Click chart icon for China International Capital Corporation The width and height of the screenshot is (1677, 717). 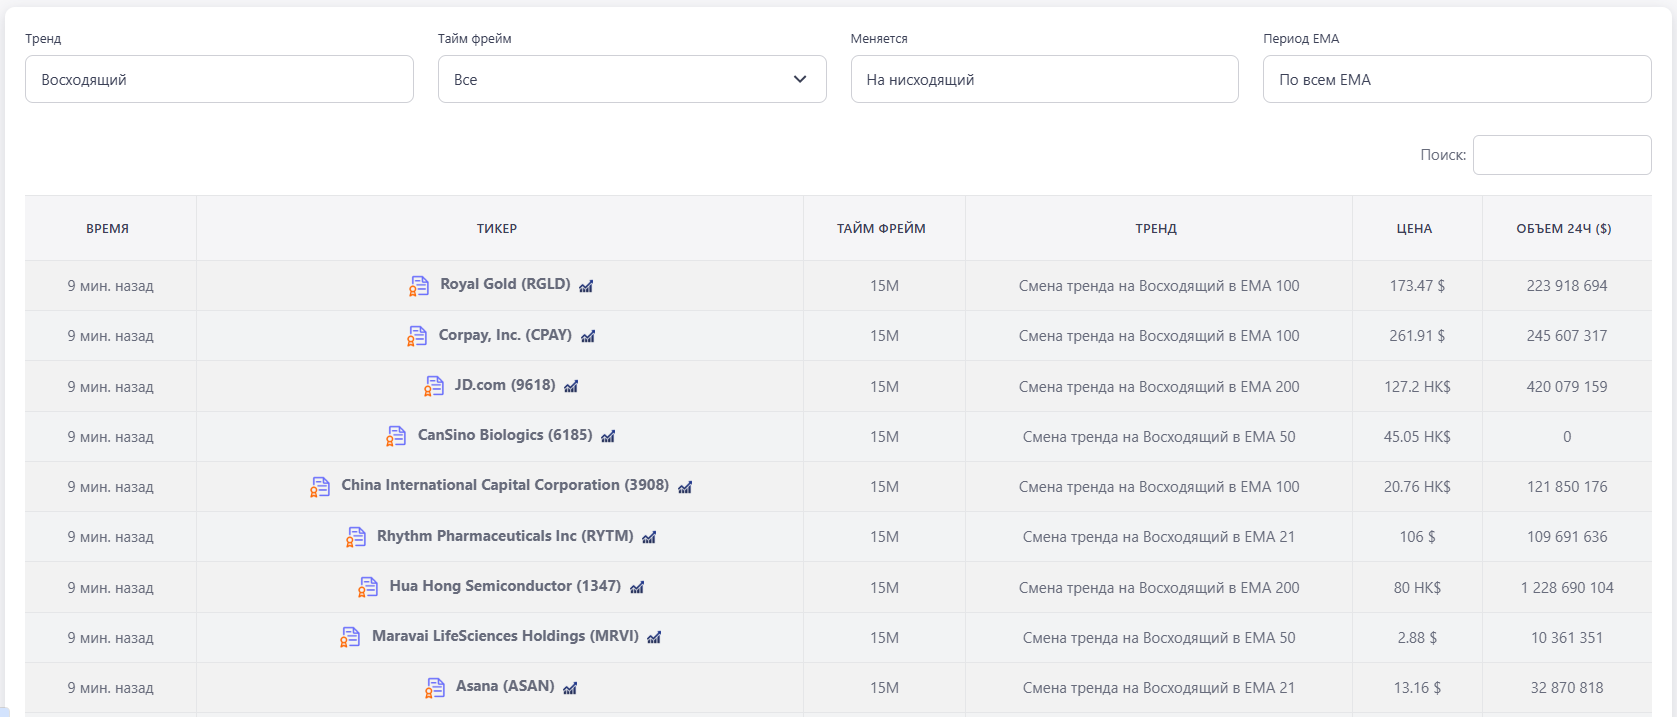tap(685, 487)
